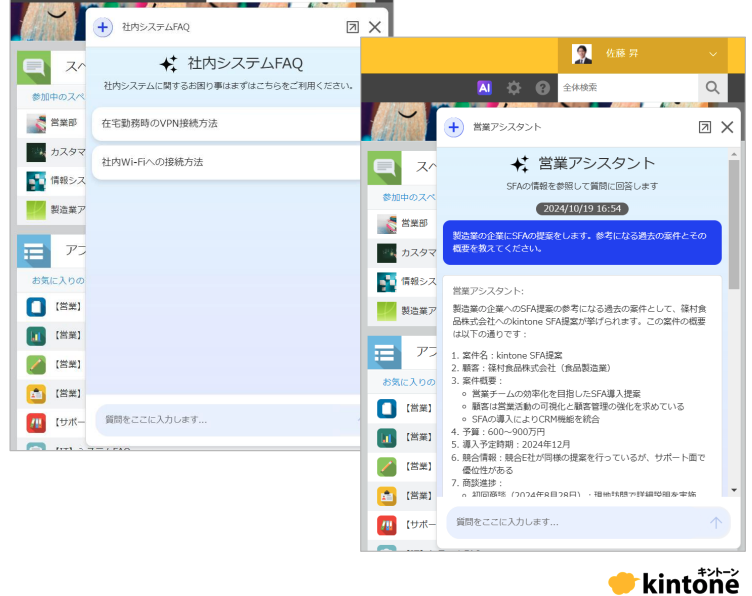
Task: Click the blue user question message bubble
Action: click(582, 243)
